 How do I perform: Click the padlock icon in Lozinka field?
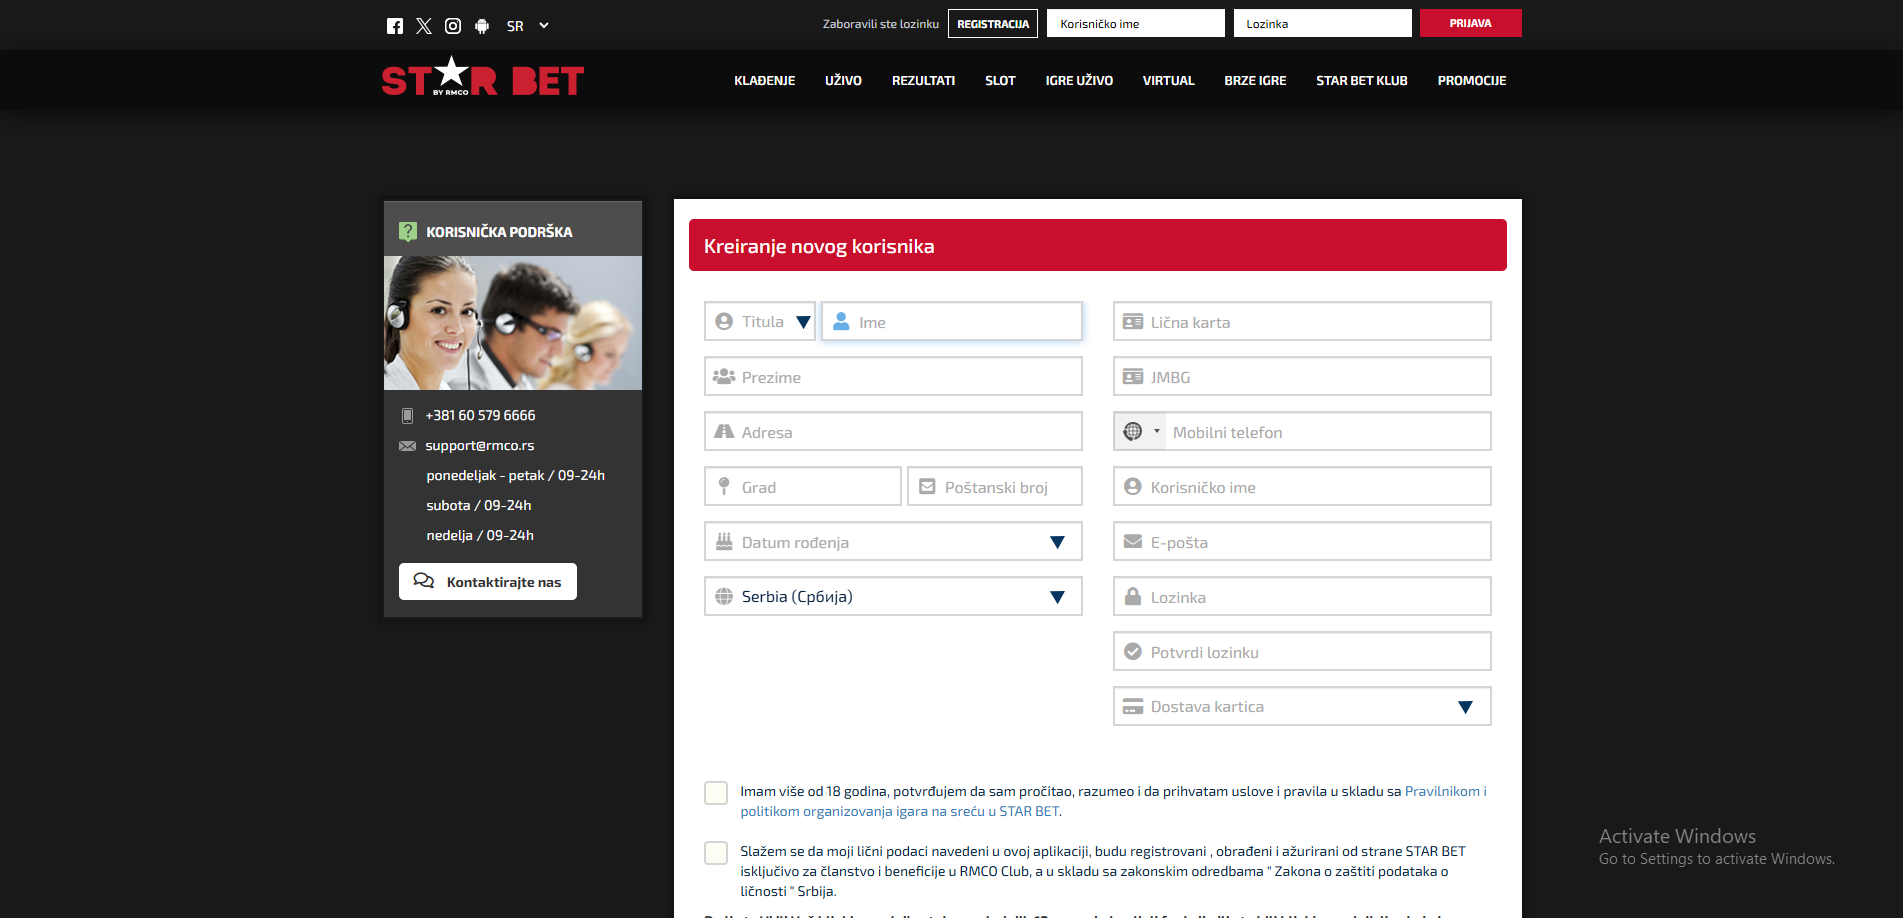click(1133, 596)
